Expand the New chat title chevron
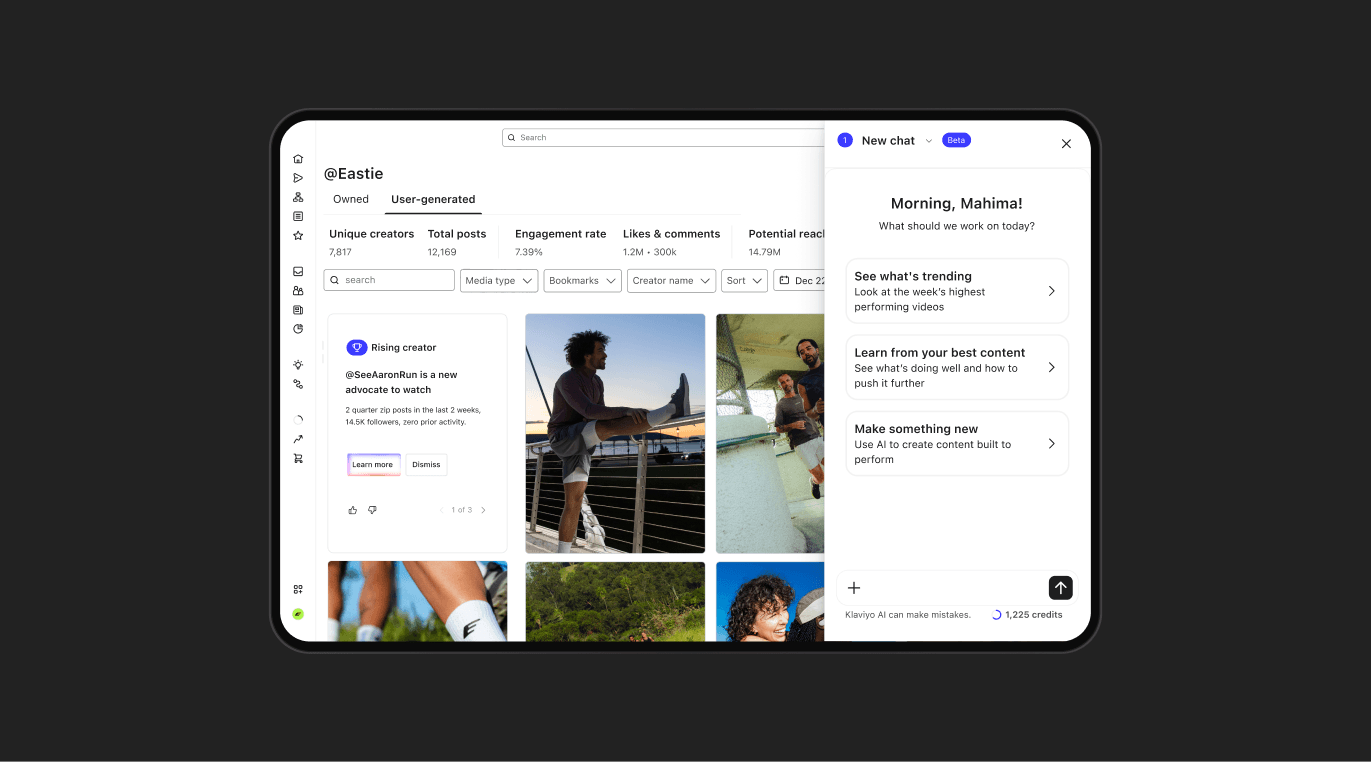 [929, 141]
